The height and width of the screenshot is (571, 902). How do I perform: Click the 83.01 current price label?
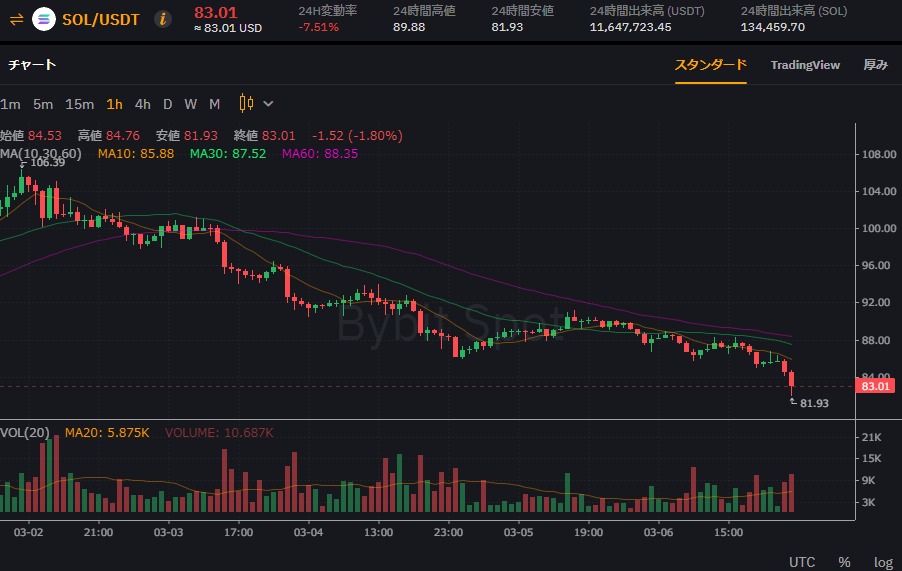(x=876, y=386)
